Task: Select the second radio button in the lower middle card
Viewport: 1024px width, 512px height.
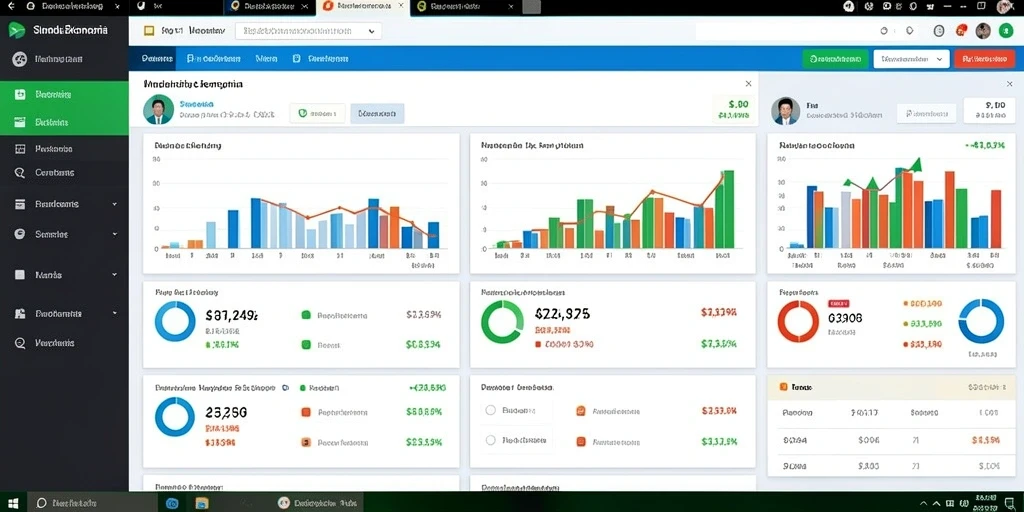Action: [491, 440]
